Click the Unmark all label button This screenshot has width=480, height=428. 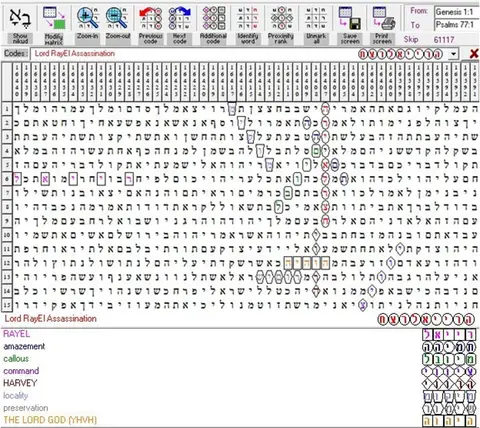pyautogui.click(x=316, y=39)
